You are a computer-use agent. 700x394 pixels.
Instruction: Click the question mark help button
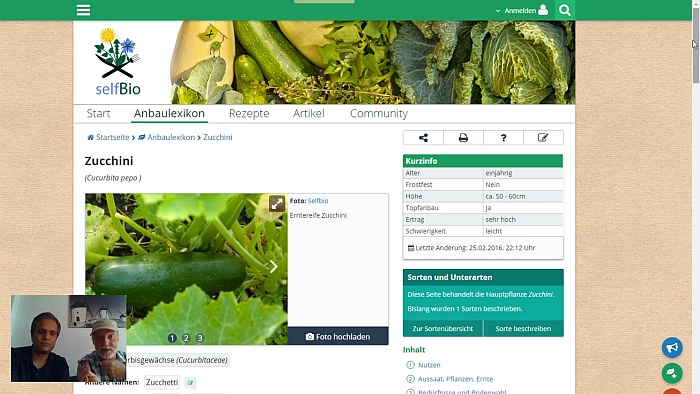(504, 138)
